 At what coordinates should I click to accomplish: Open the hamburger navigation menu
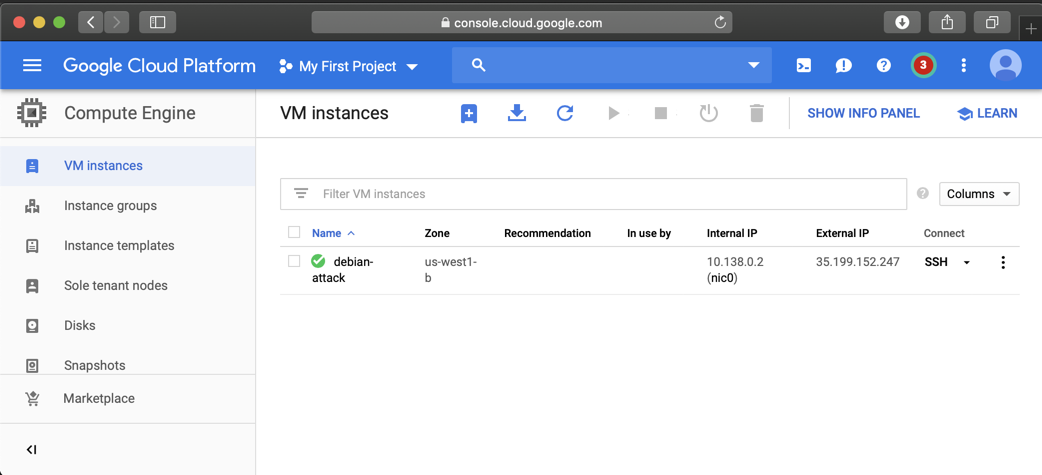[x=32, y=66]
